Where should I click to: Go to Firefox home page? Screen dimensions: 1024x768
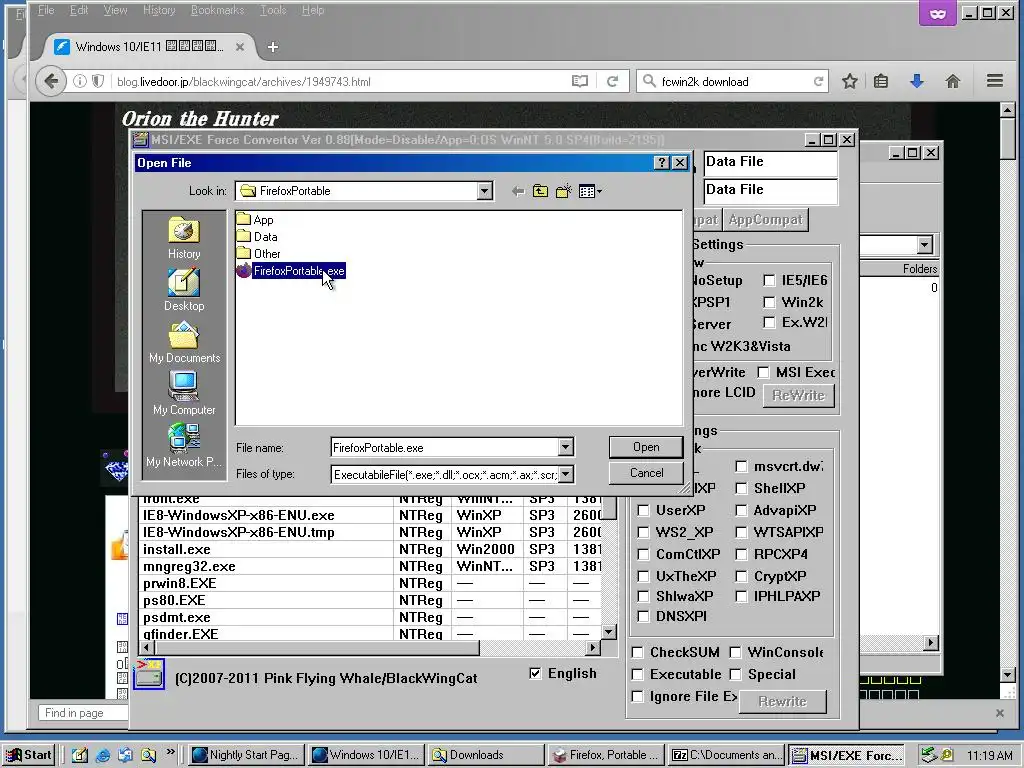tap(953, 82)
